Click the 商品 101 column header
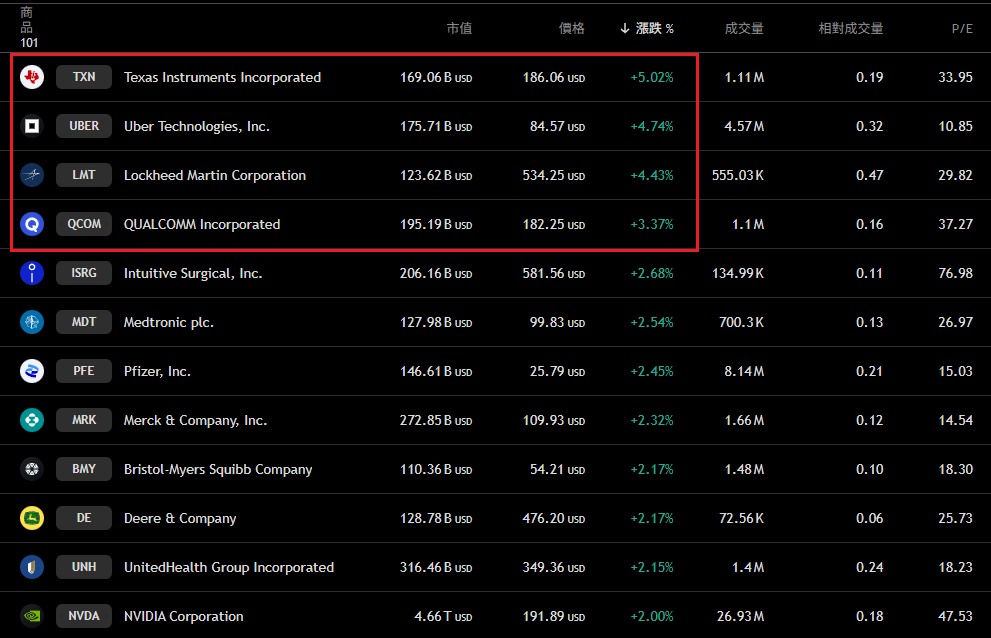 (x=27, y=27)
